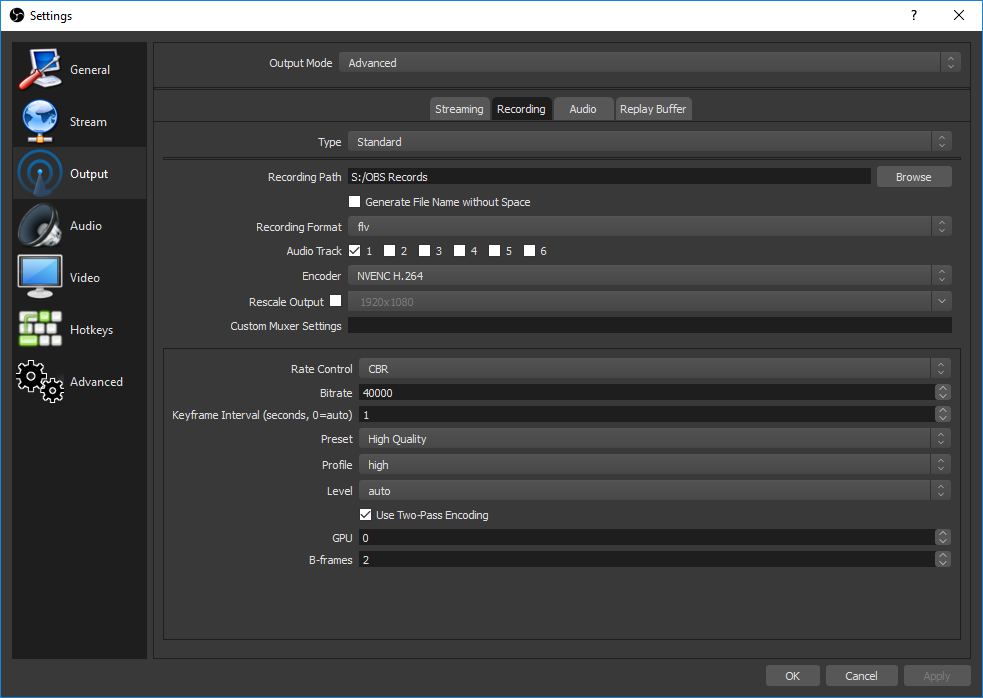The height and width of the screenshot is (698, 983).
Task: Open the Preset High Quality dropdown
Action: pos(654,438)
